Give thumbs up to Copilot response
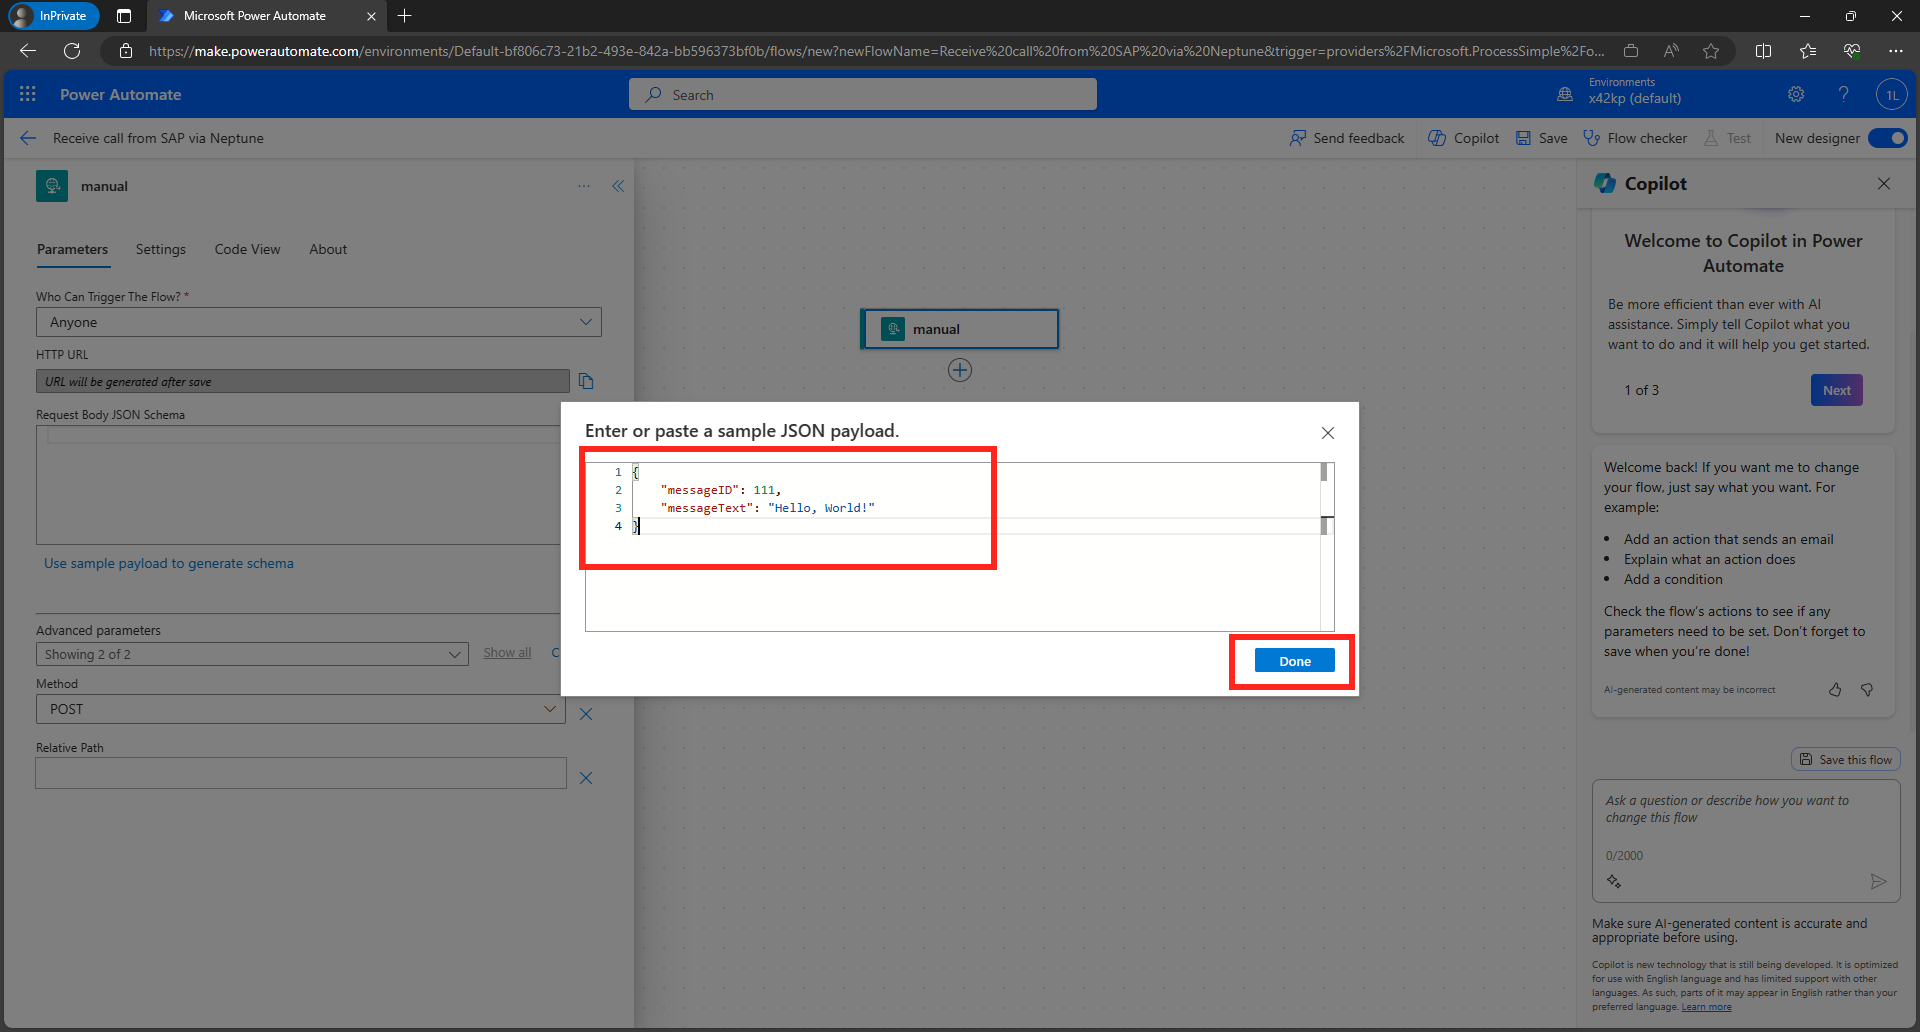Image resolution: width=1920 pixels, height=1032 pixels. coord(1835,690)
